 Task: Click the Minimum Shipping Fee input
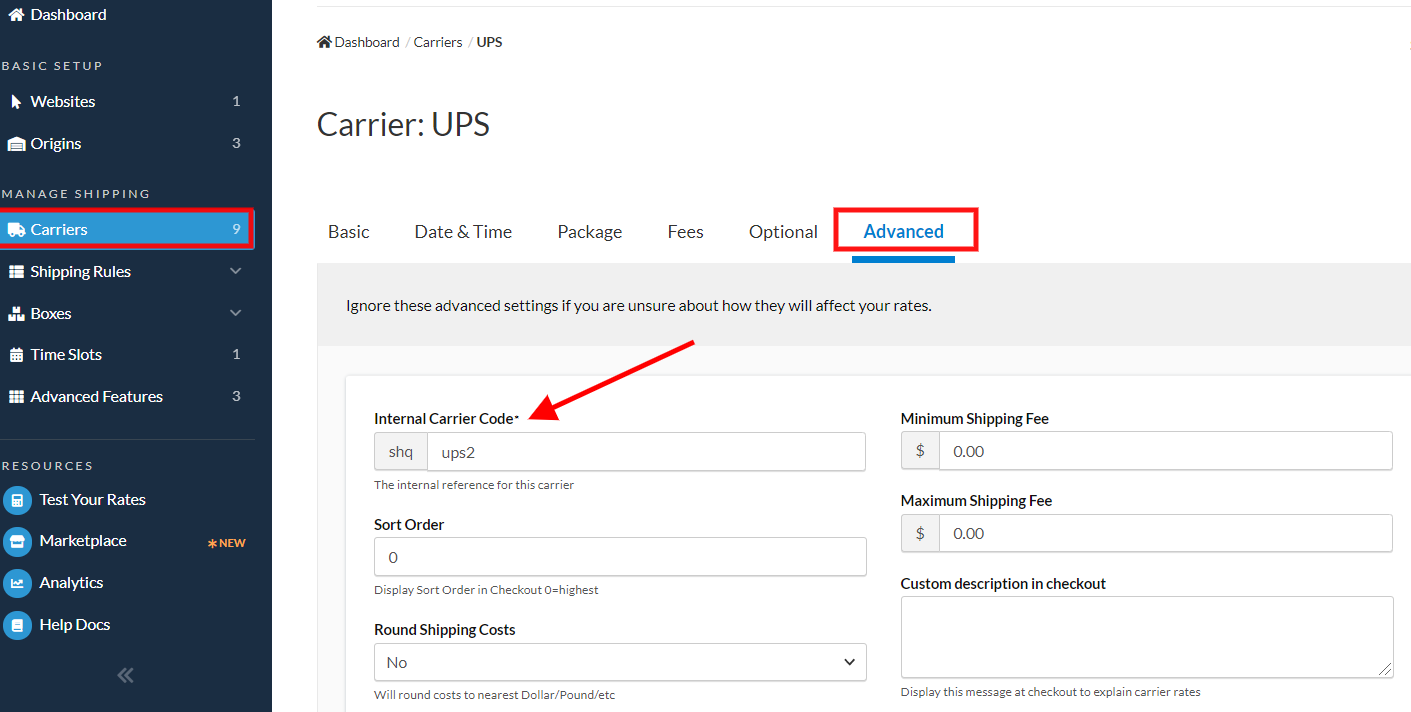click(1164, 452)
